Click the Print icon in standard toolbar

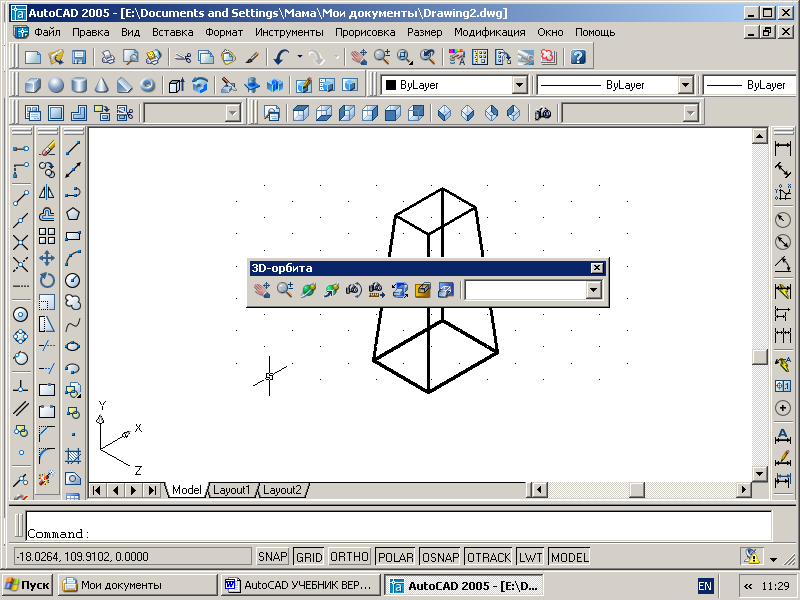[x=108, y=57]
